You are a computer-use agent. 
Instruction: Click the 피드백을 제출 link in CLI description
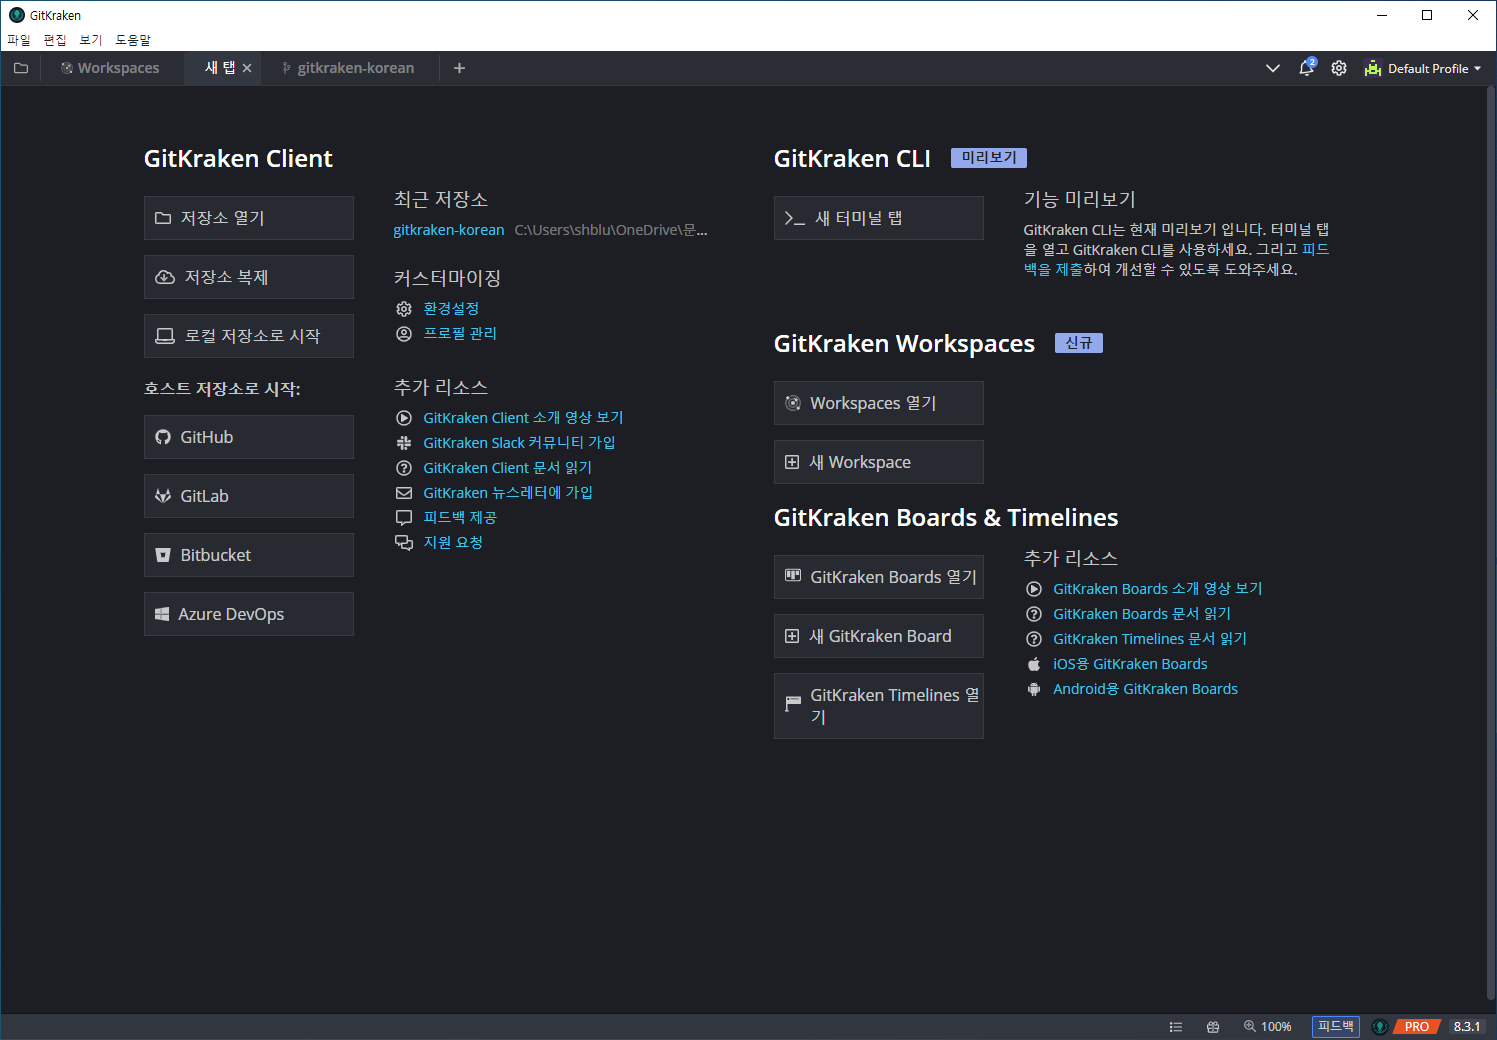coord(1316,250)
